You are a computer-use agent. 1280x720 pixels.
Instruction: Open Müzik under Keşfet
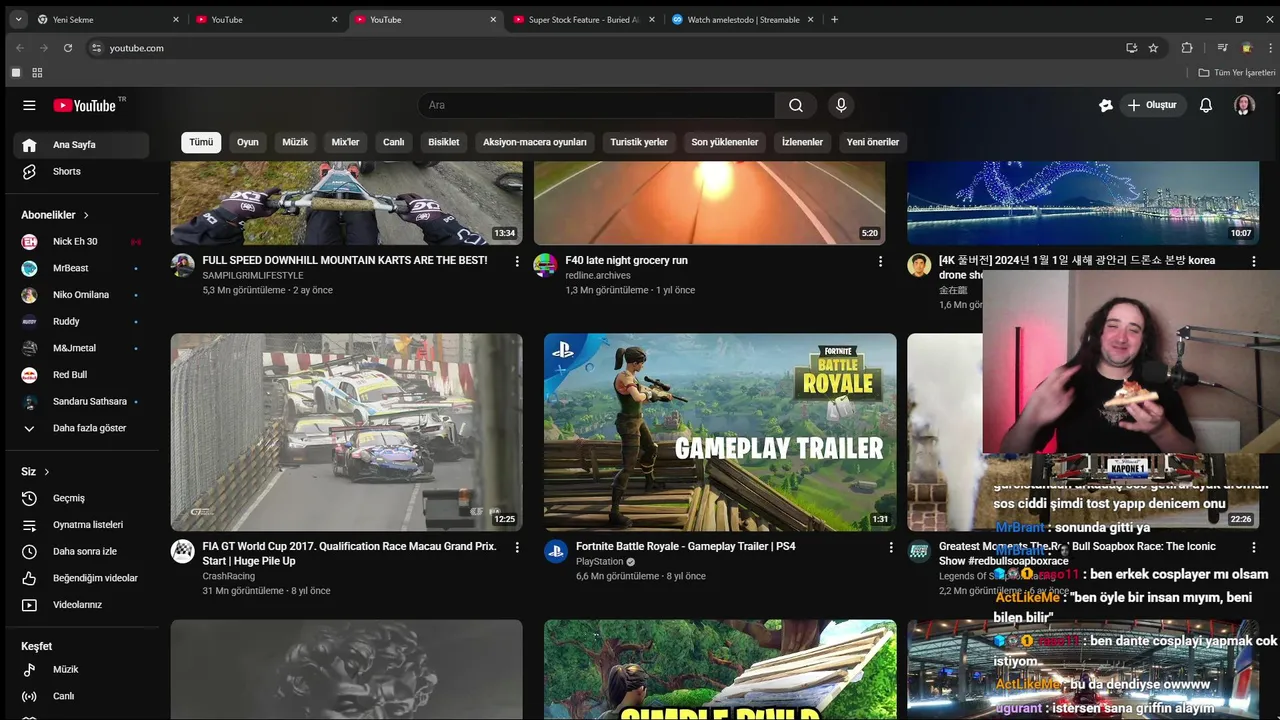point(81,669)
